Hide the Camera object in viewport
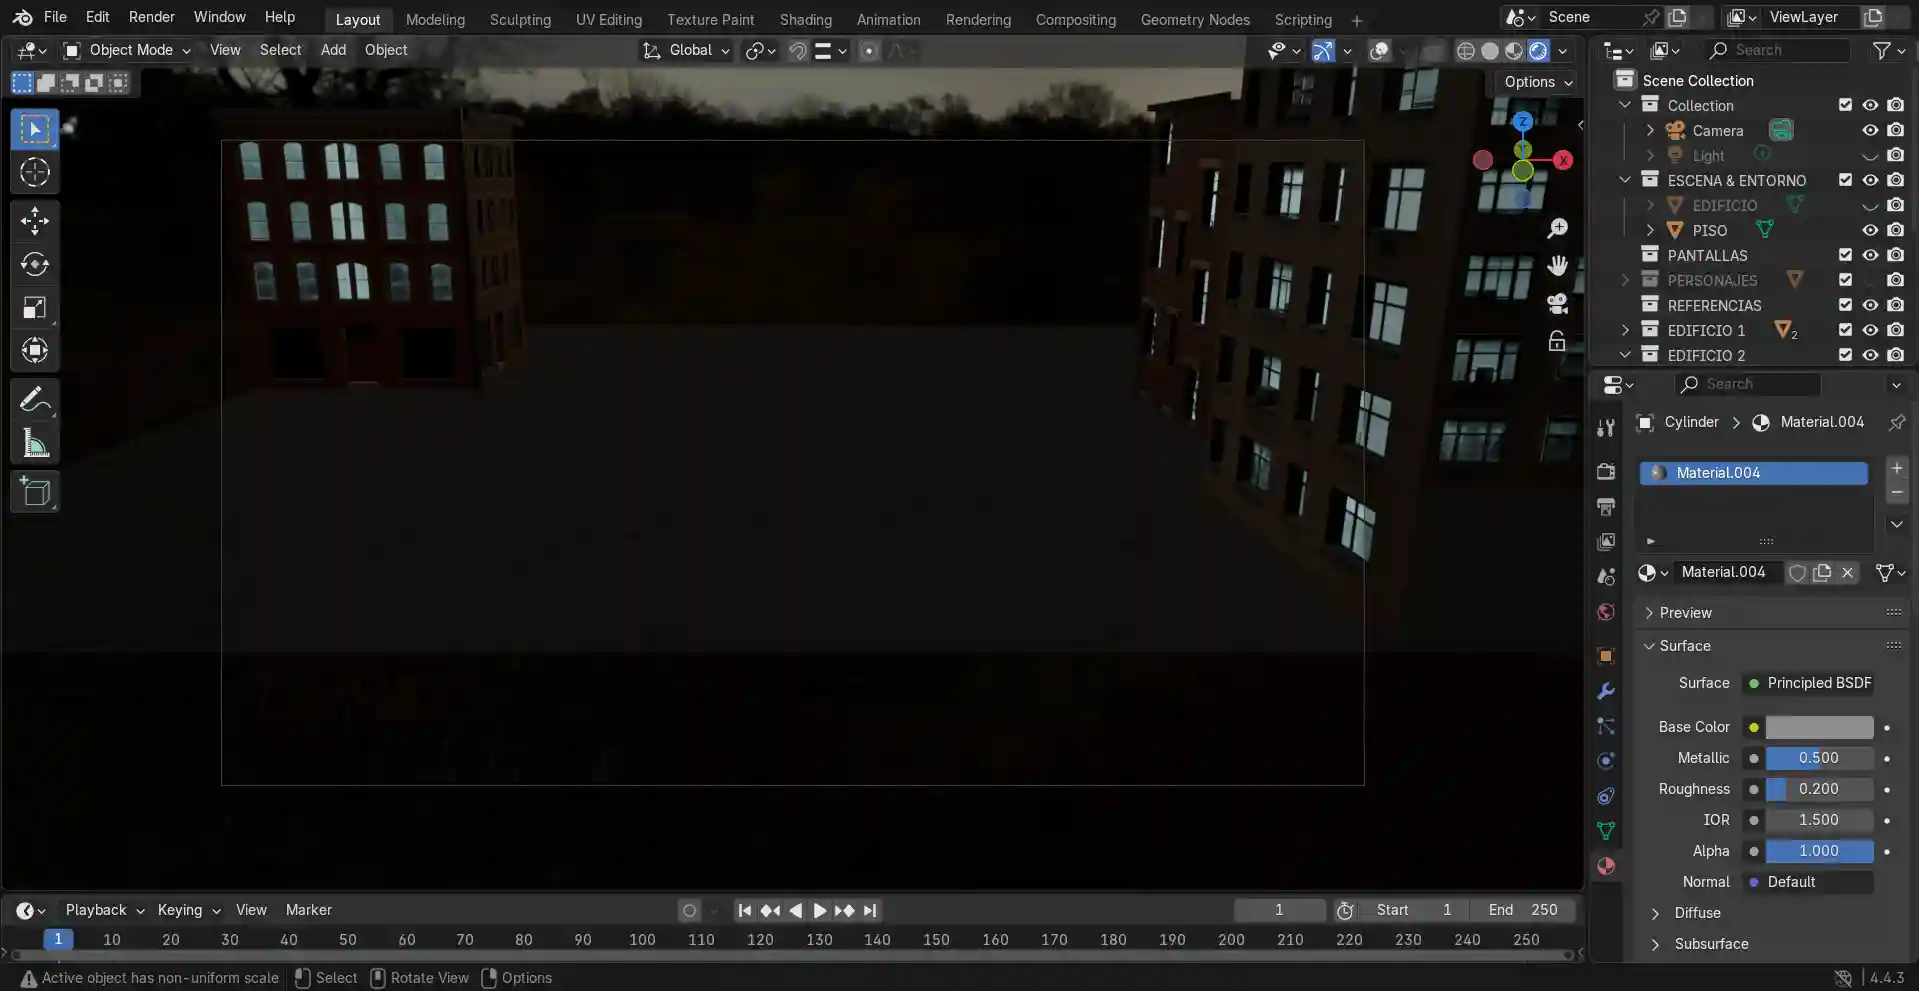The image size is (1919, 991). pyautogui.click(x=1869, y=130)
